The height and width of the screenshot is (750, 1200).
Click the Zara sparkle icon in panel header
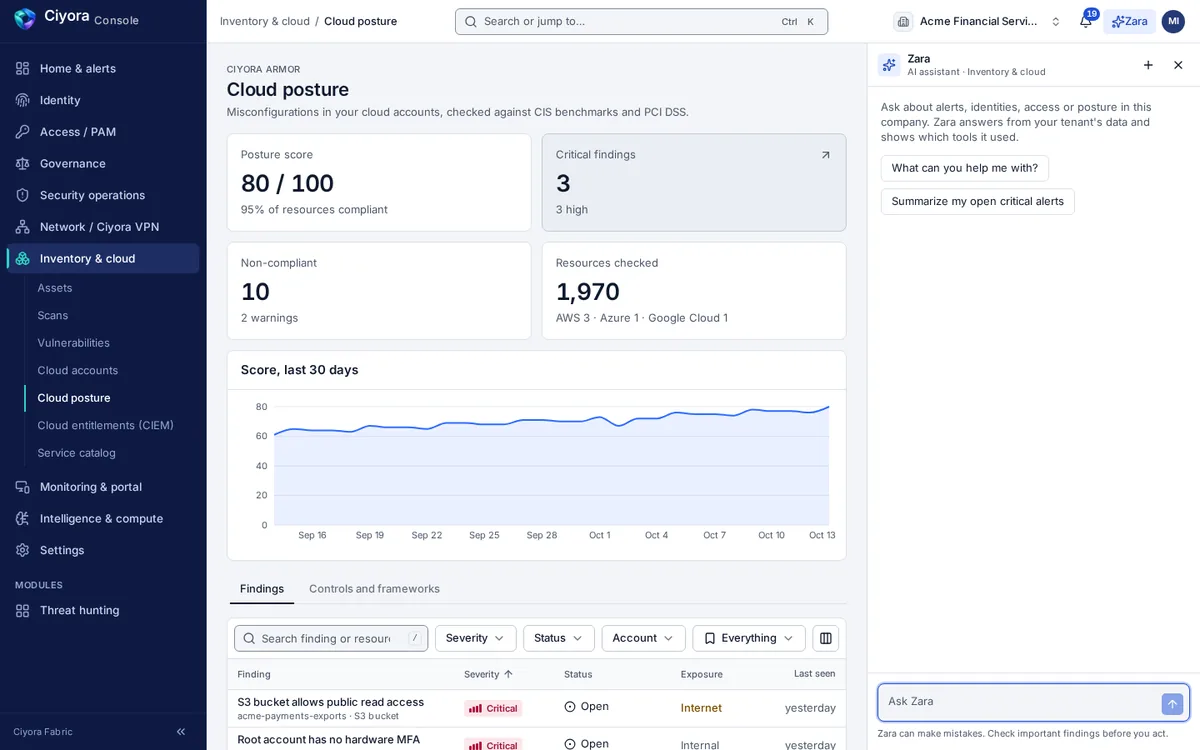click(x=889, y=65)
